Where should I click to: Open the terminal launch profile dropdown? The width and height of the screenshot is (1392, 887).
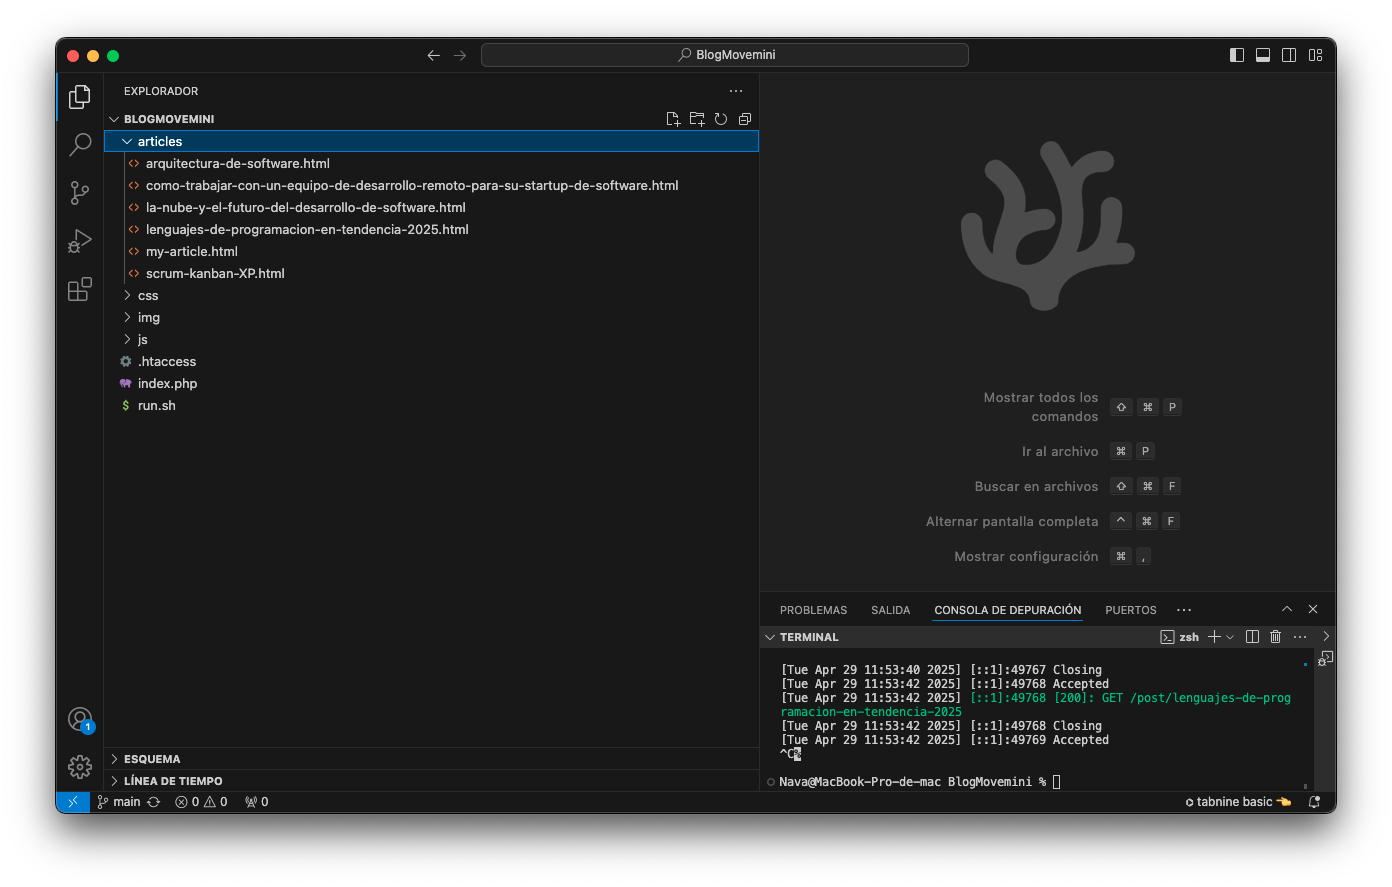click(x=1230, y=637)
